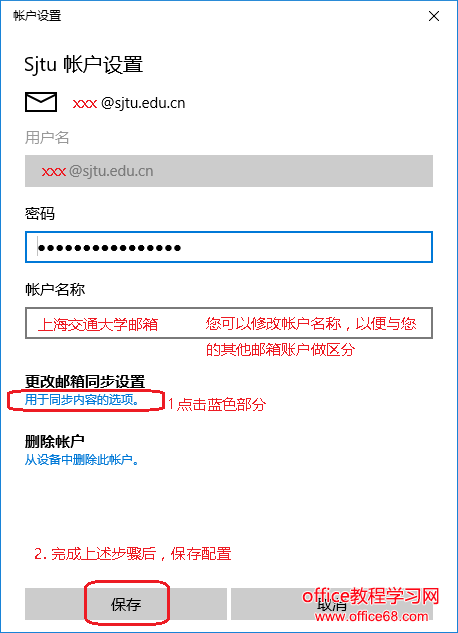The height and width of the screenshot is (633, 458).
Task: Click the email address beside the envelope
Action: pos(129,103)
